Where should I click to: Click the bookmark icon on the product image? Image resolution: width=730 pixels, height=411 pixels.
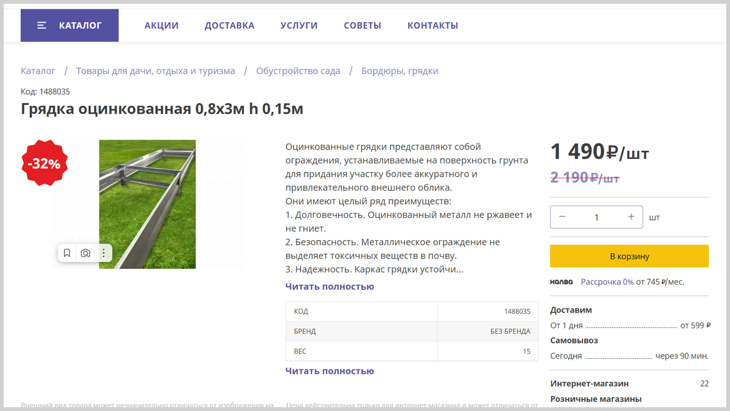tap(67, 253)
